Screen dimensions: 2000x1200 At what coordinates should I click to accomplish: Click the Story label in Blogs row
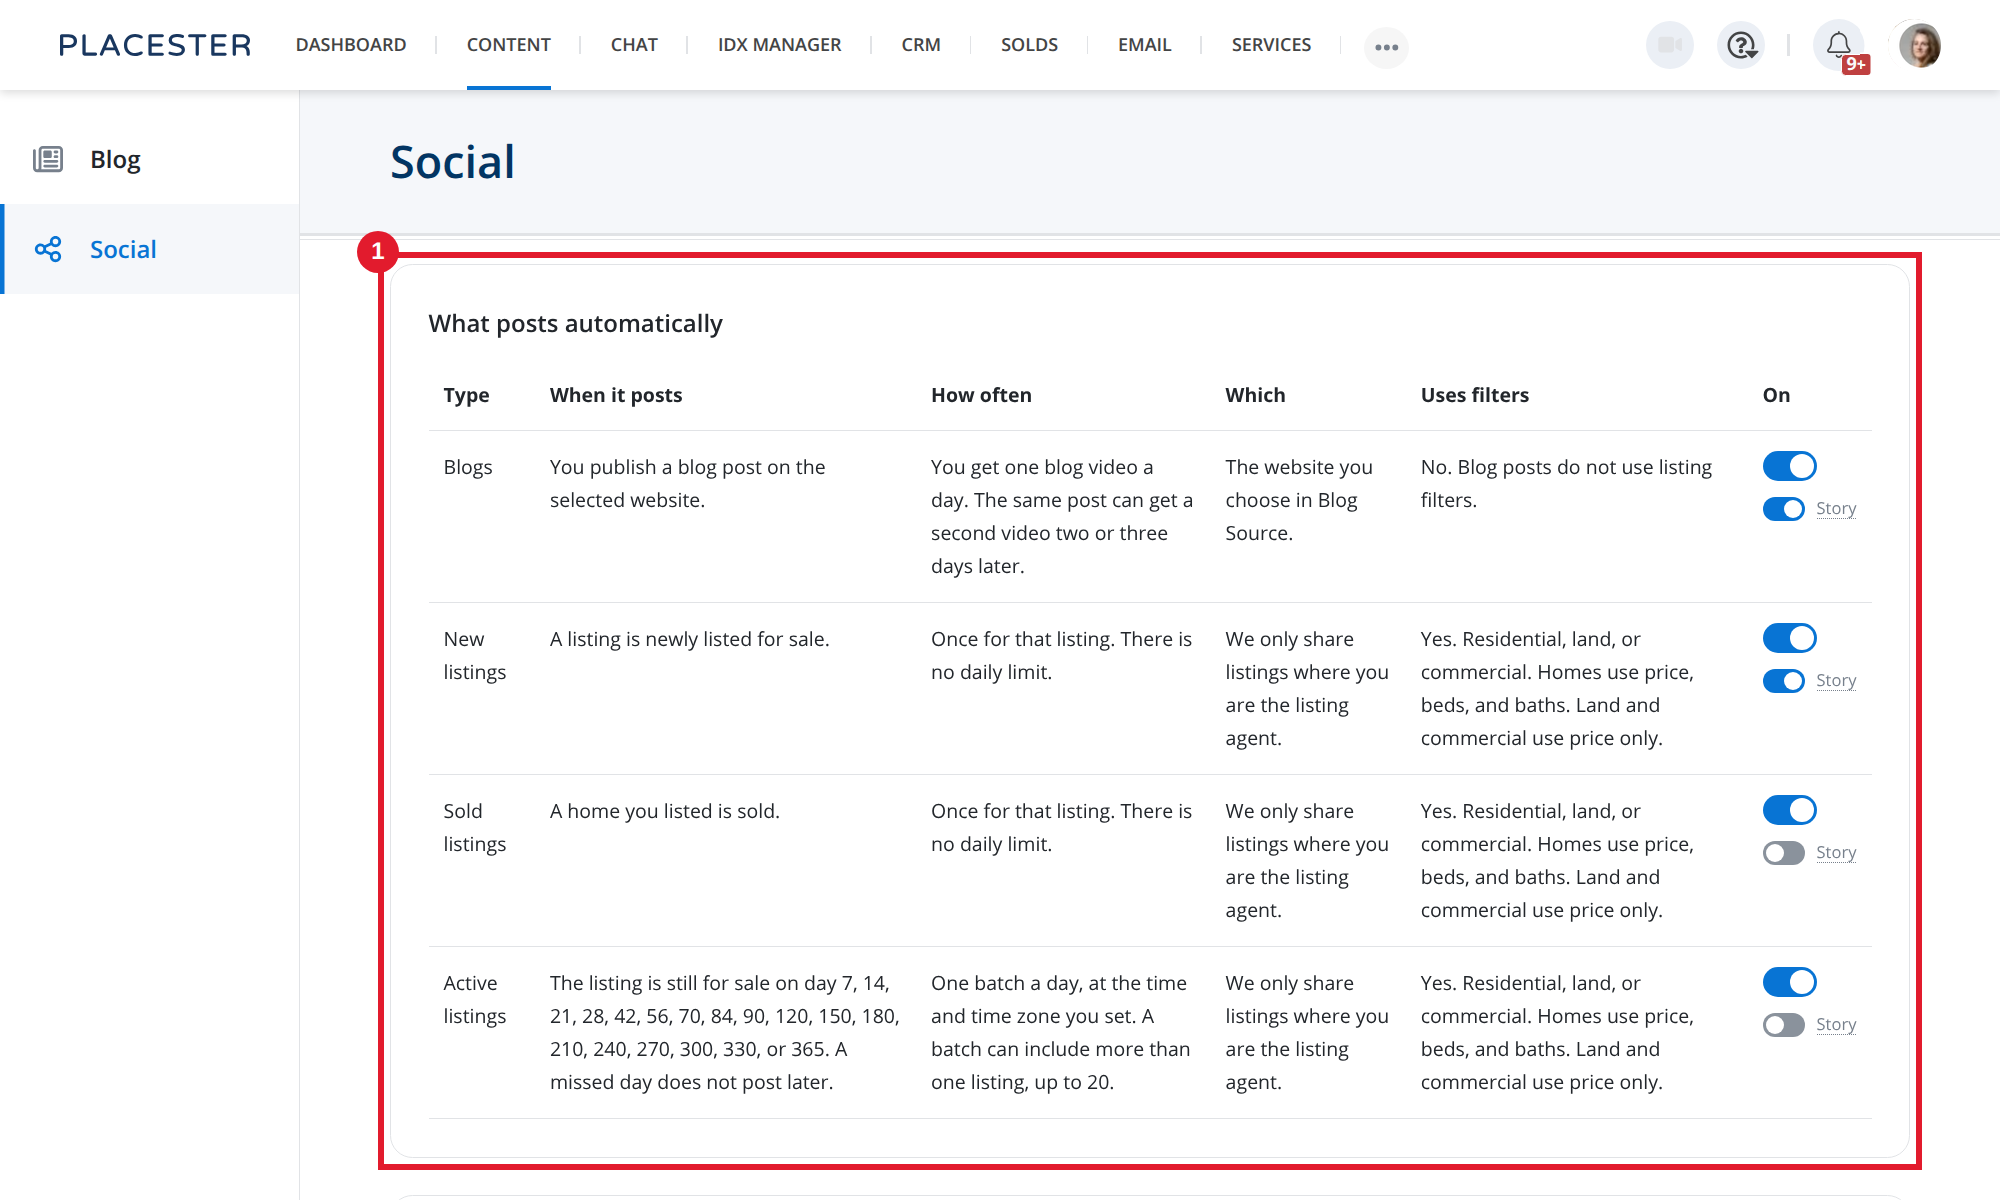click(x=1836, y=508)
